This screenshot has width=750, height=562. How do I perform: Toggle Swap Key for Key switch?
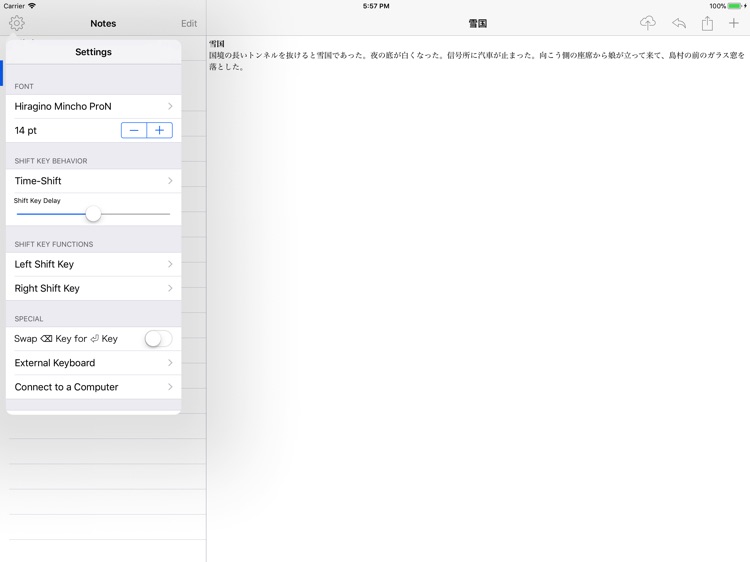[158, 339]
